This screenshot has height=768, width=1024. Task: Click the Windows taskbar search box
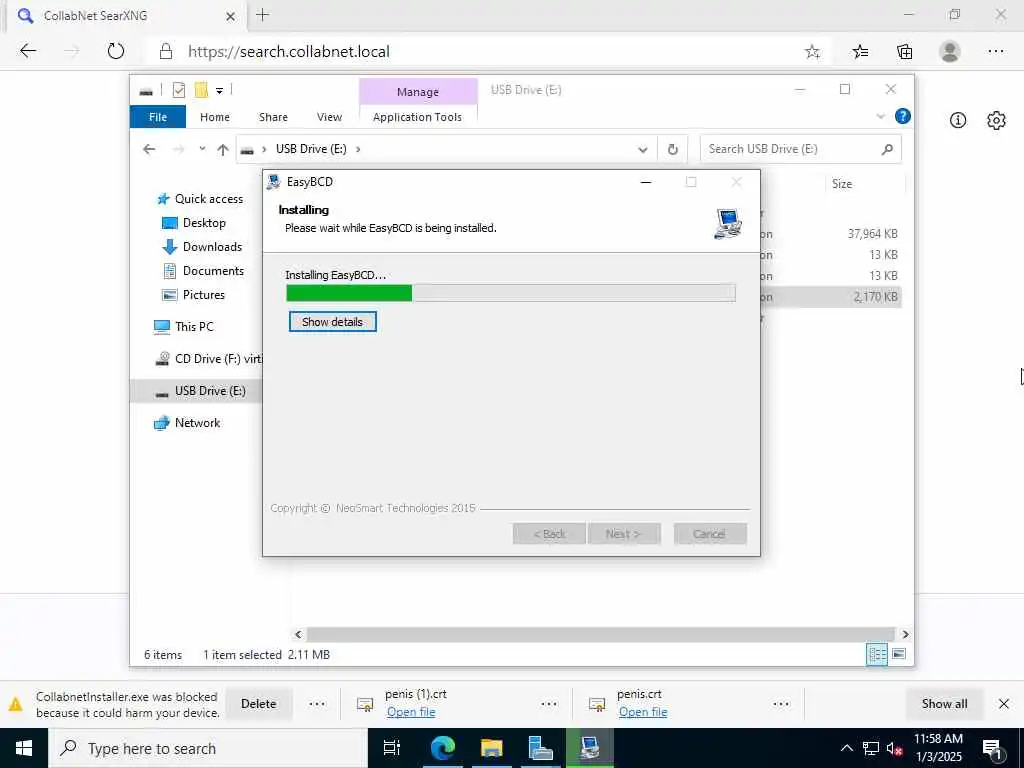(208, 748)
